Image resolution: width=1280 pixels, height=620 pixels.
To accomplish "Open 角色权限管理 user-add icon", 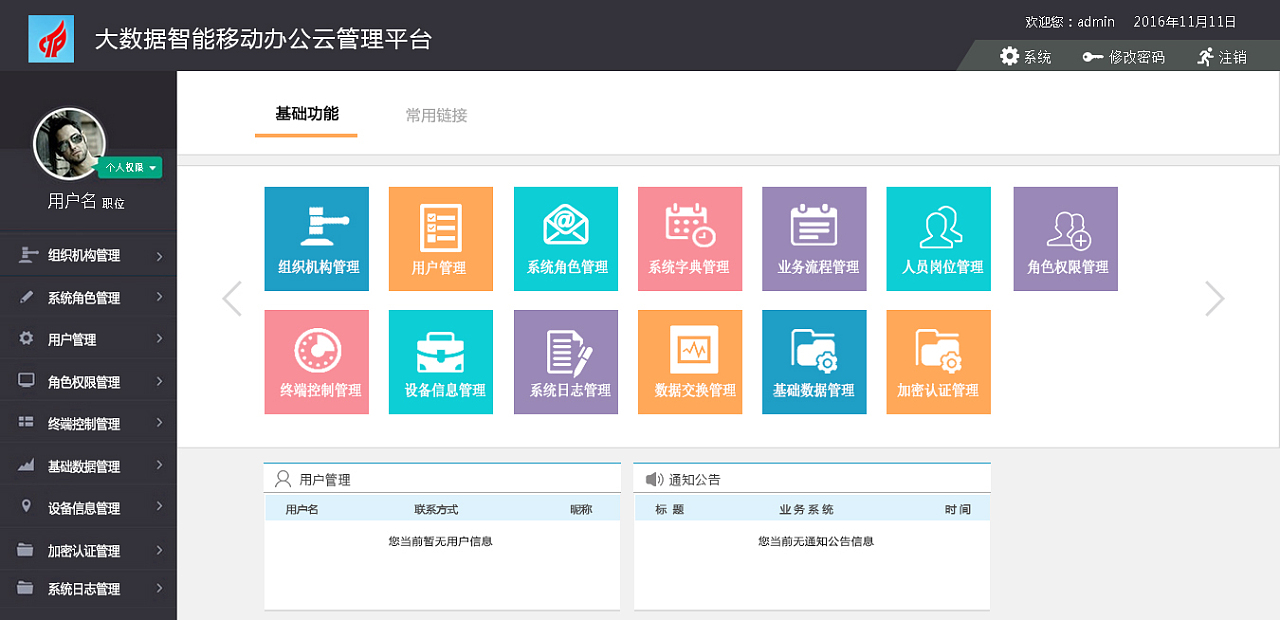I will tap(1065, 238).
